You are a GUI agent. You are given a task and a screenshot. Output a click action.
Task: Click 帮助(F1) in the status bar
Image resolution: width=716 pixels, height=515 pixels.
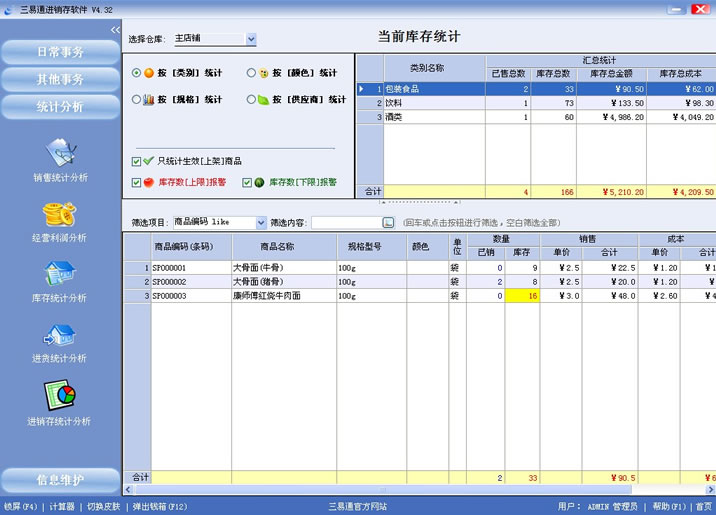(x=669, y=506)
